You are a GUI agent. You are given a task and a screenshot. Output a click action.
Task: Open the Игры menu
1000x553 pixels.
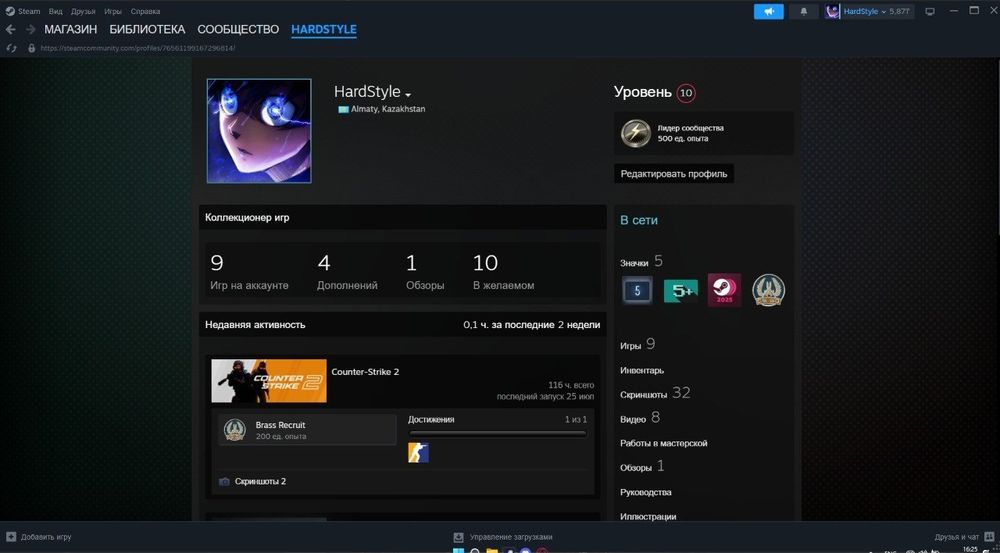click(113, 11)
